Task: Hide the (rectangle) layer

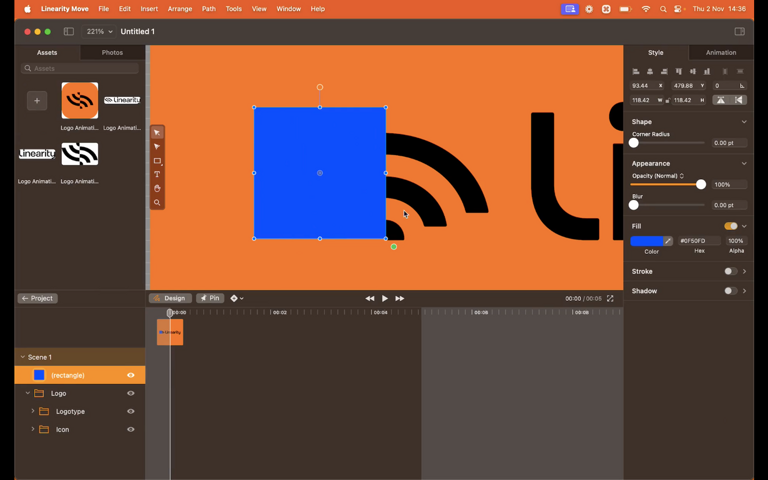Action: tap(131, 375)
